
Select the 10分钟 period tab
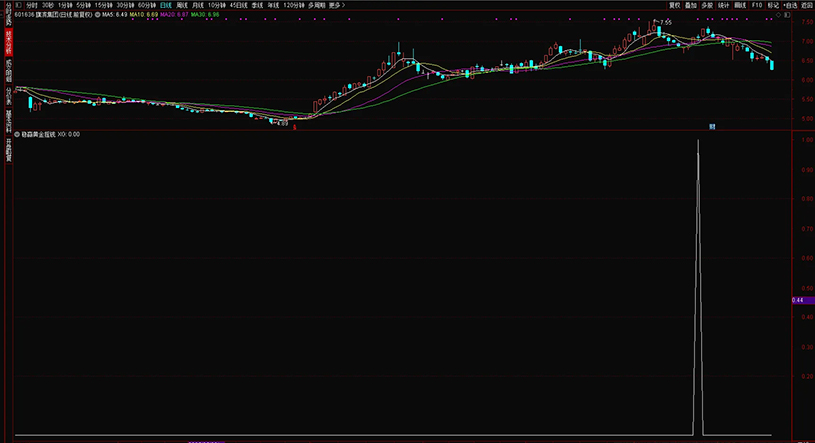point(217,5)
